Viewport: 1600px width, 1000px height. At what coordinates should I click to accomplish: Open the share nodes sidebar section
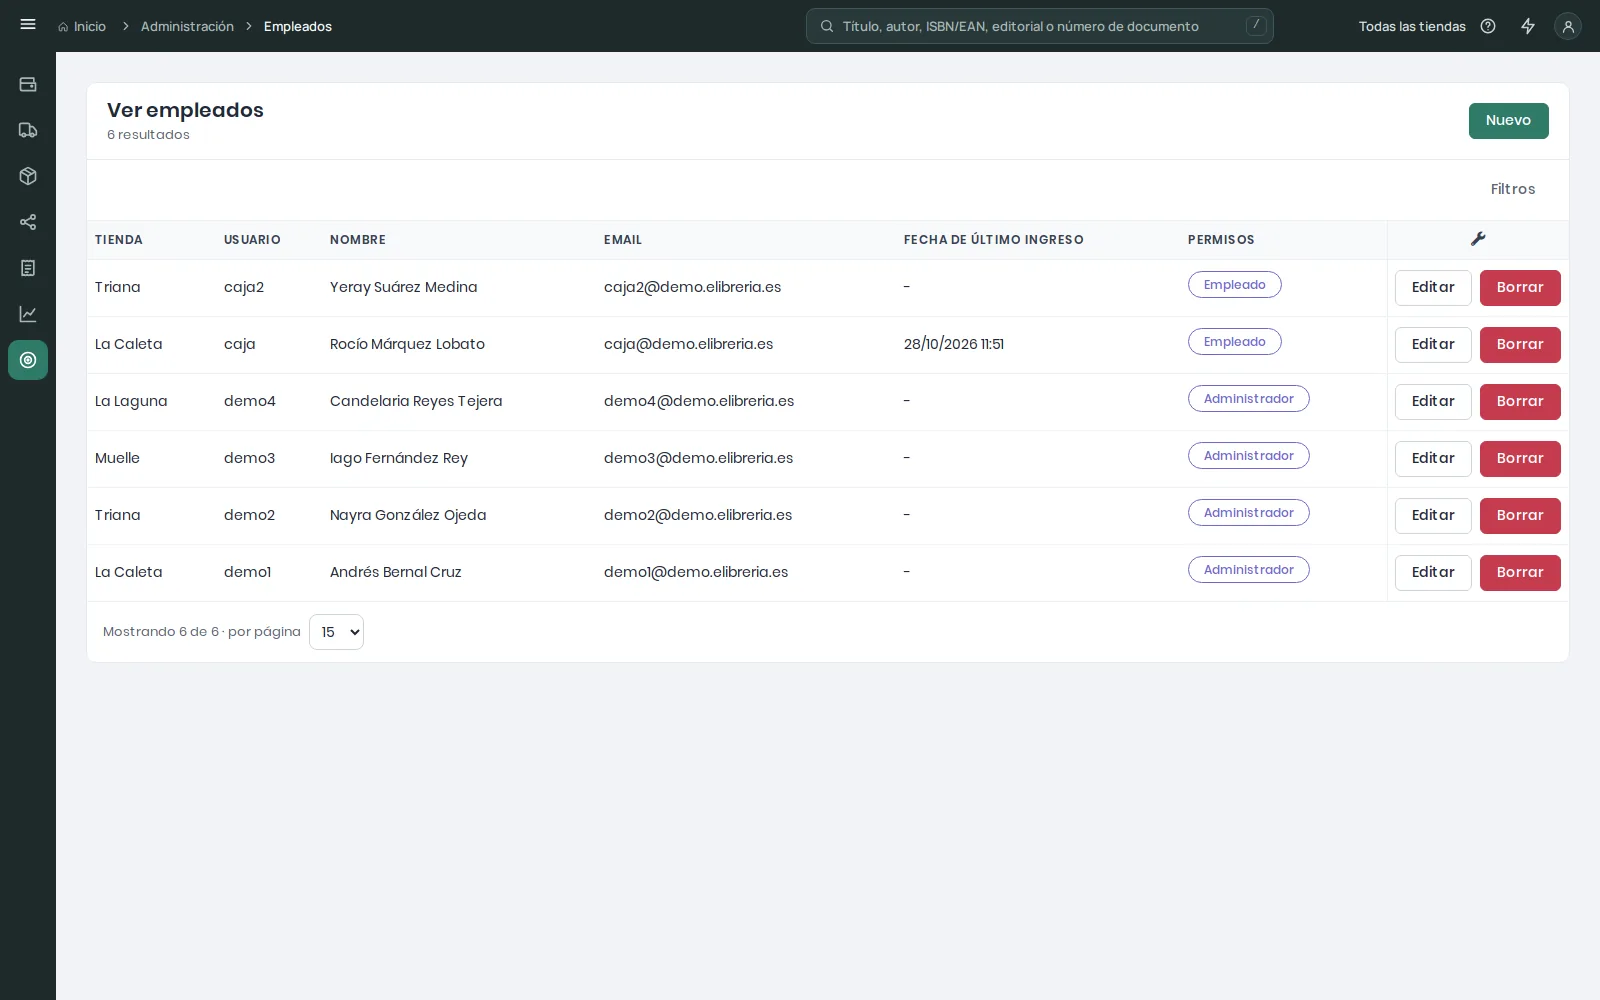[28, 222]
